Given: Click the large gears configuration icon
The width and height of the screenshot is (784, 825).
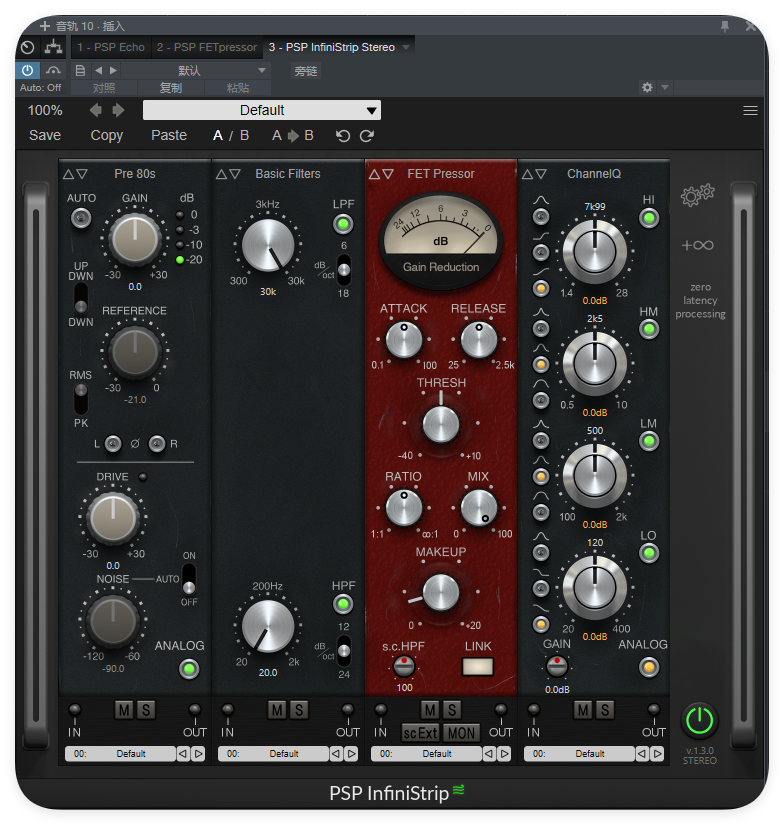Looking at the screenshot, I should [698, 195].
